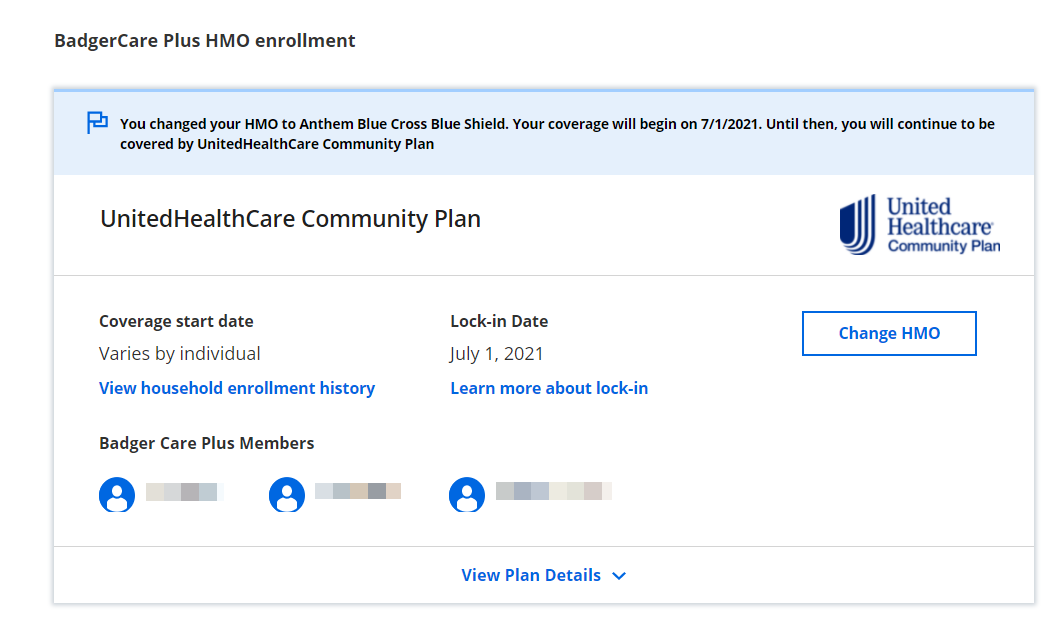Click the HMO change notification message text

(556, 134)
